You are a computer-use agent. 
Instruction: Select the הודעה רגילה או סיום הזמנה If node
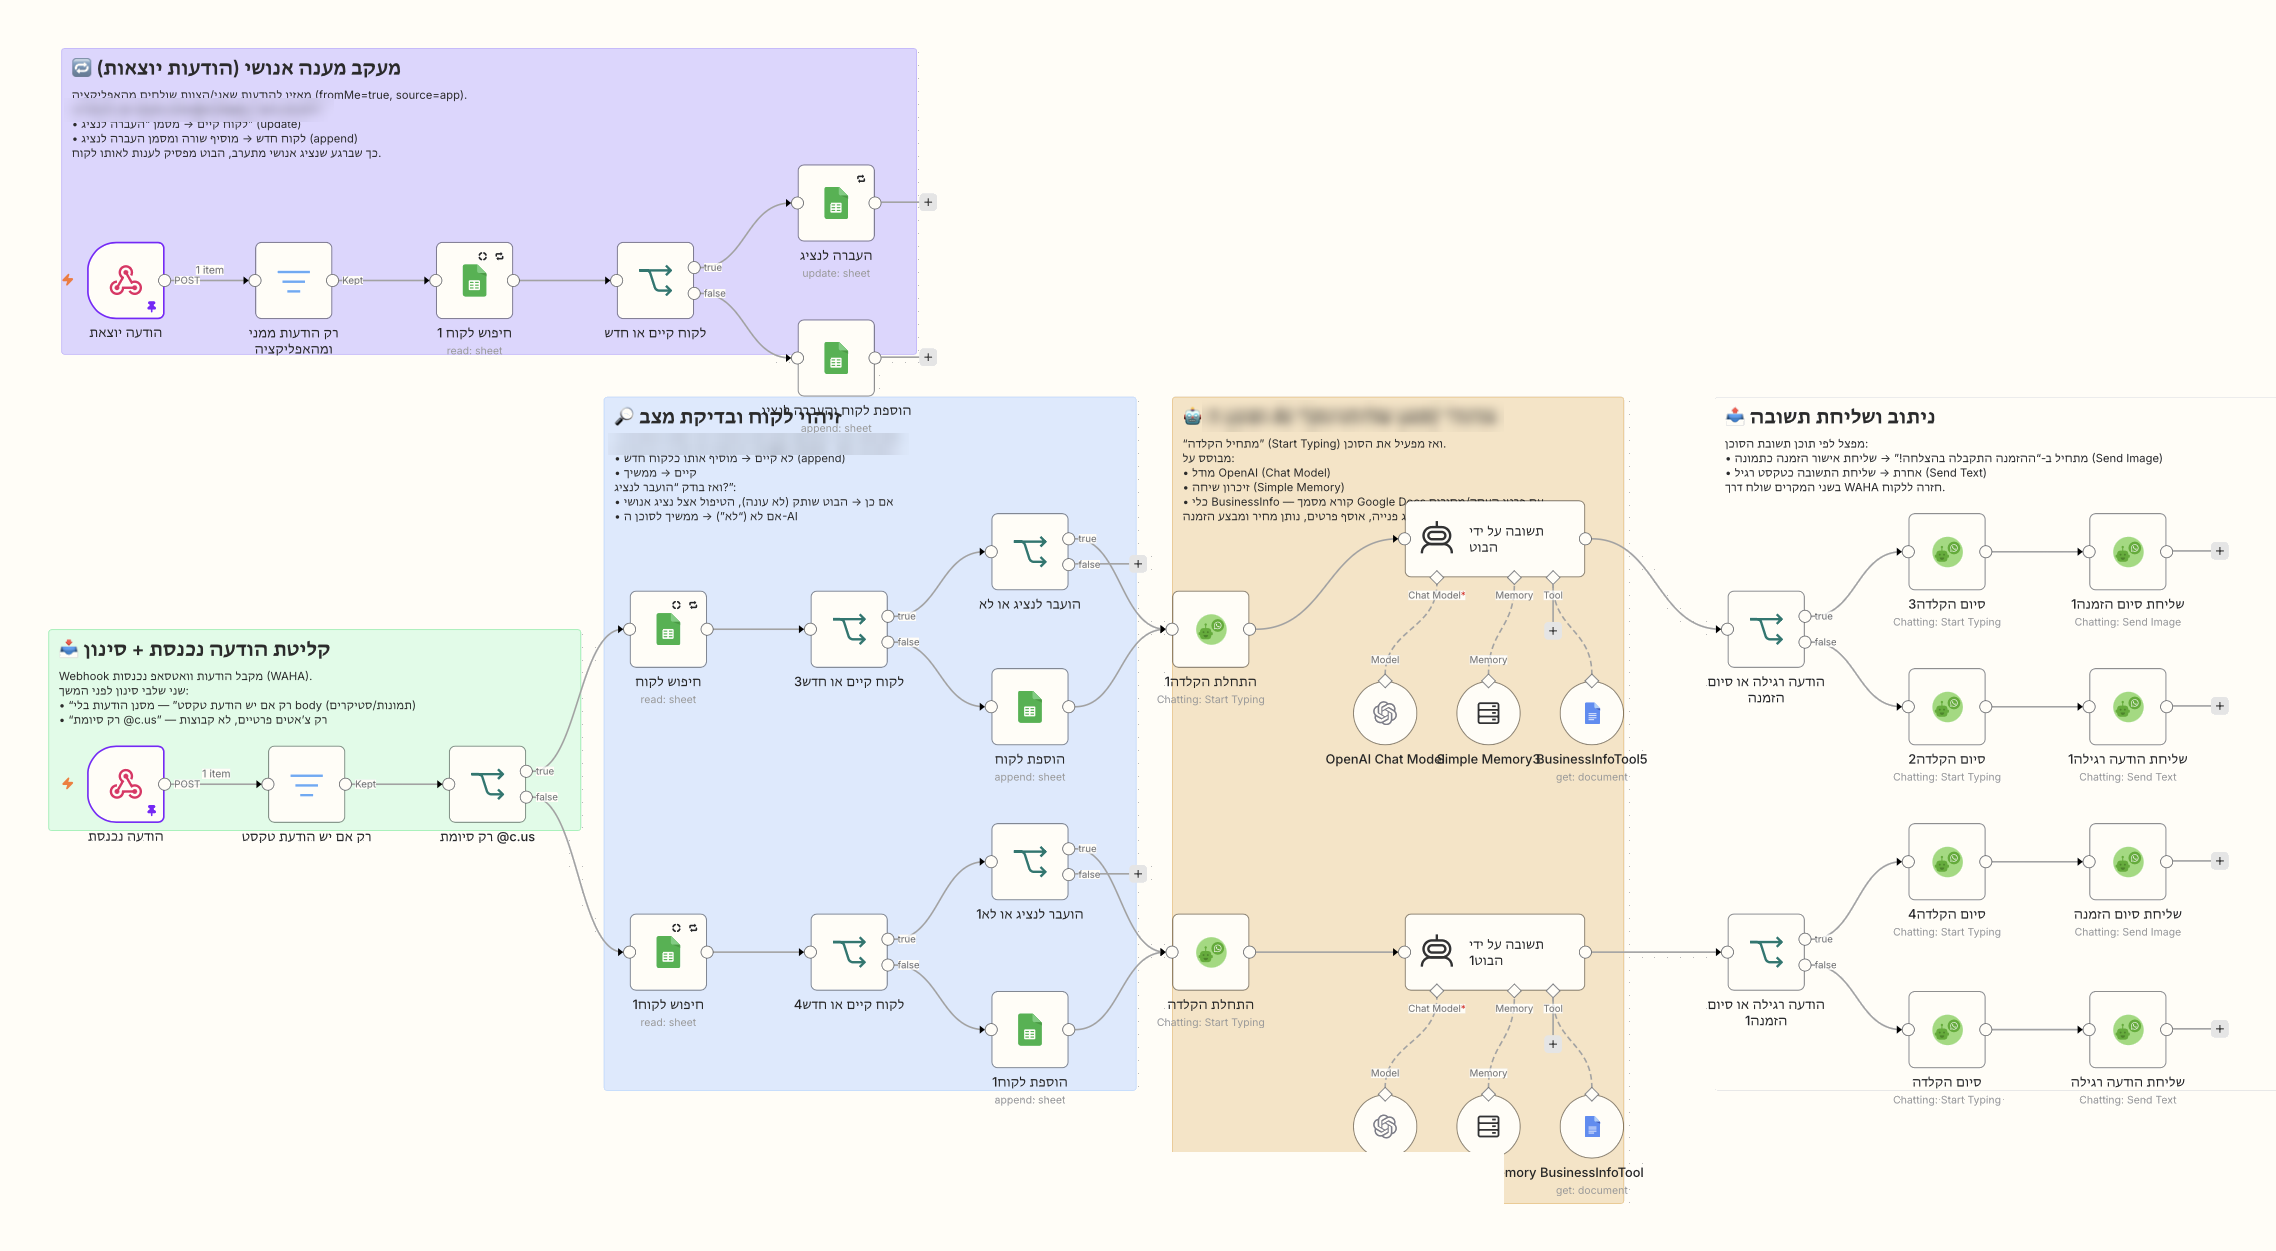click(1766, 629)
